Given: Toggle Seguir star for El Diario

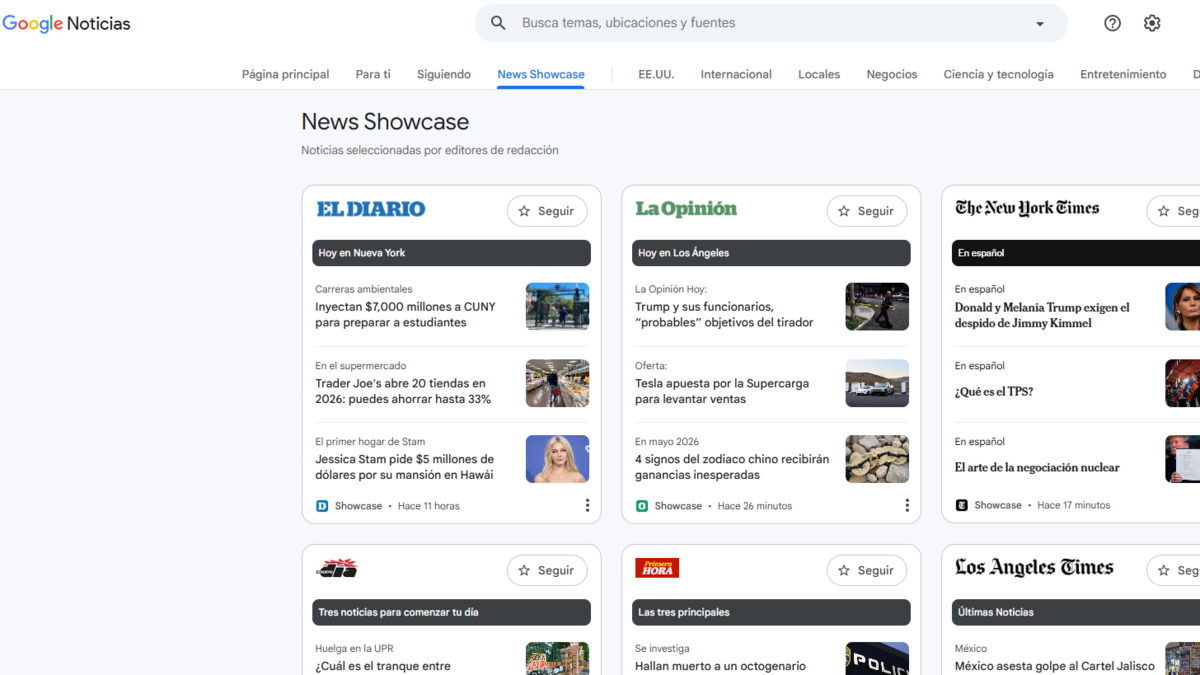Looking at the screenshot, I should [547, 211].
